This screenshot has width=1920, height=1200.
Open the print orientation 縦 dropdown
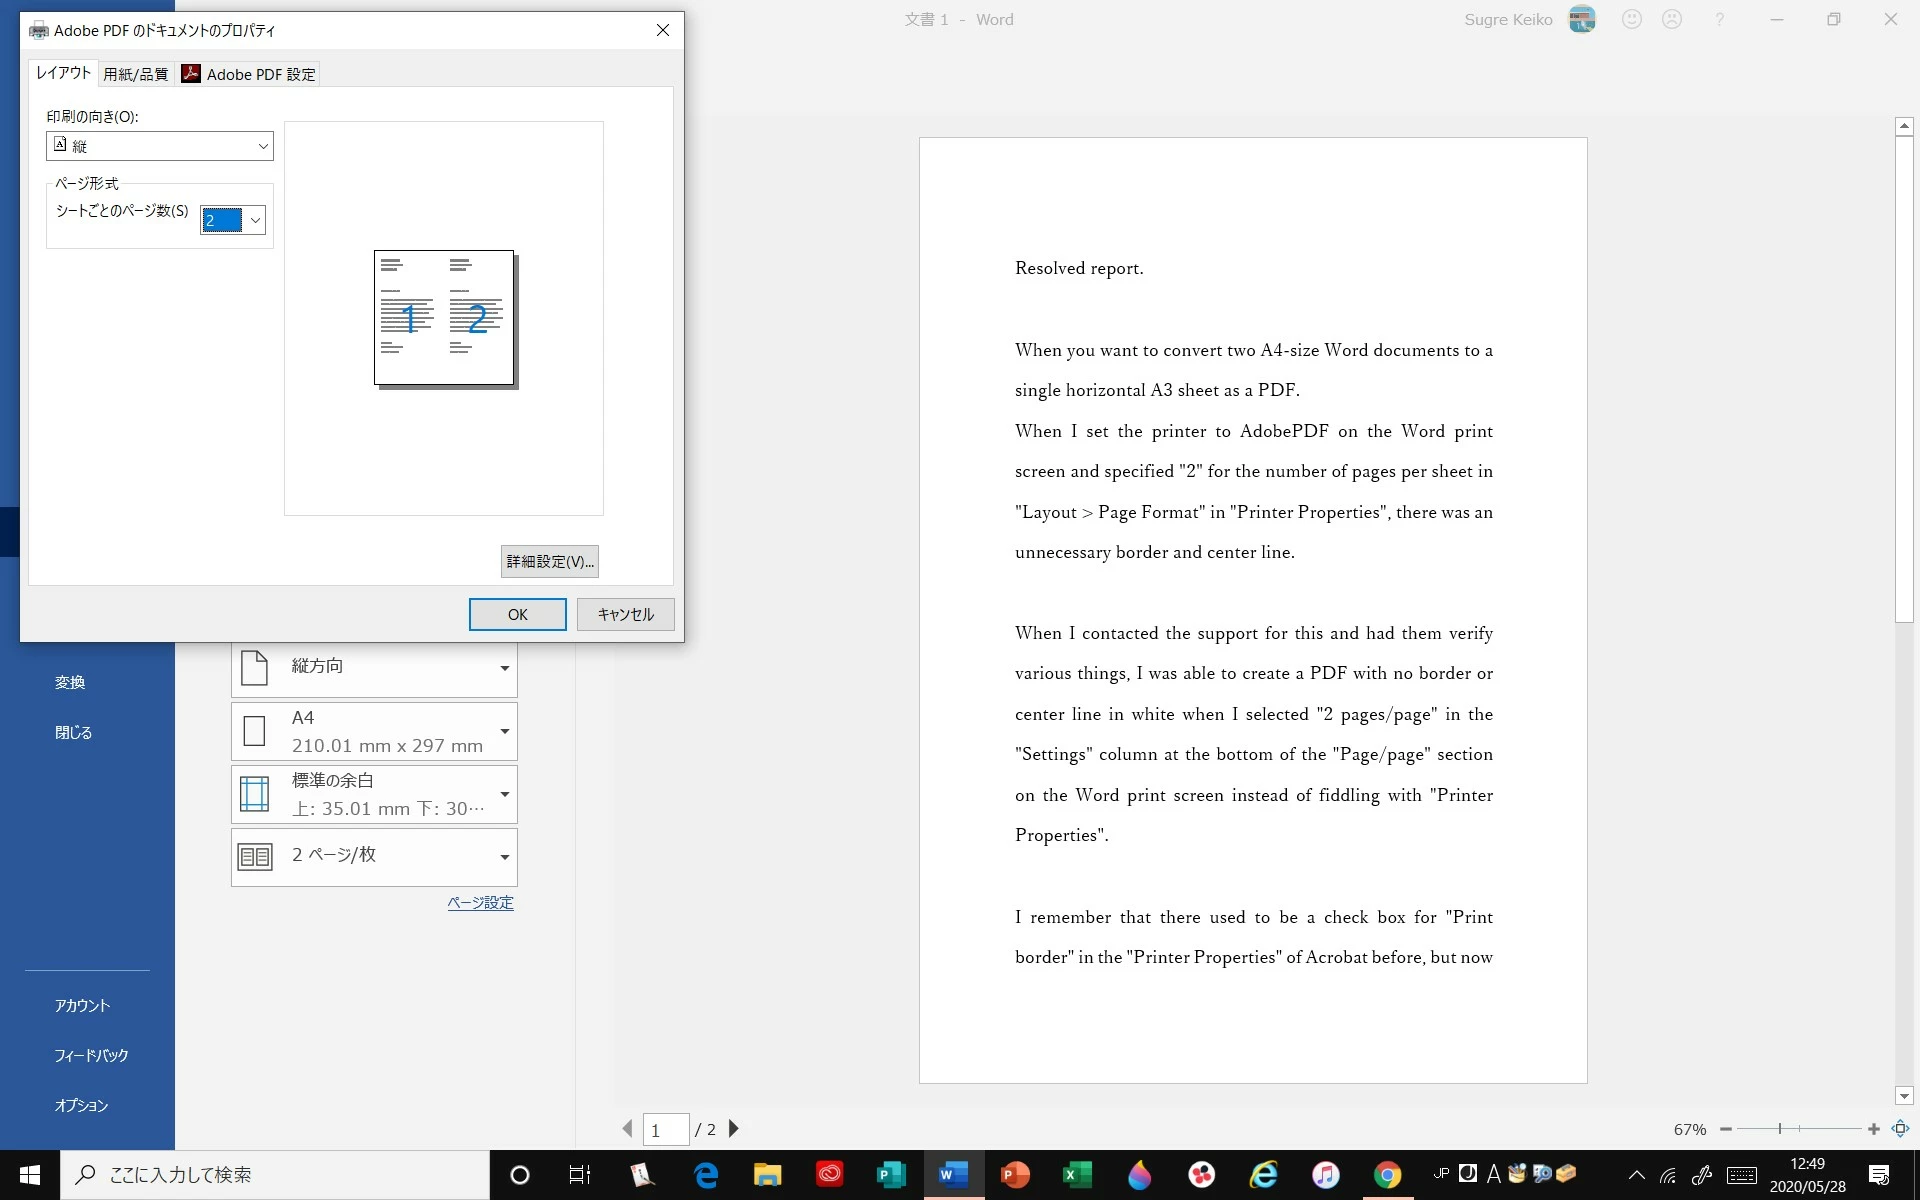point(160,146)
